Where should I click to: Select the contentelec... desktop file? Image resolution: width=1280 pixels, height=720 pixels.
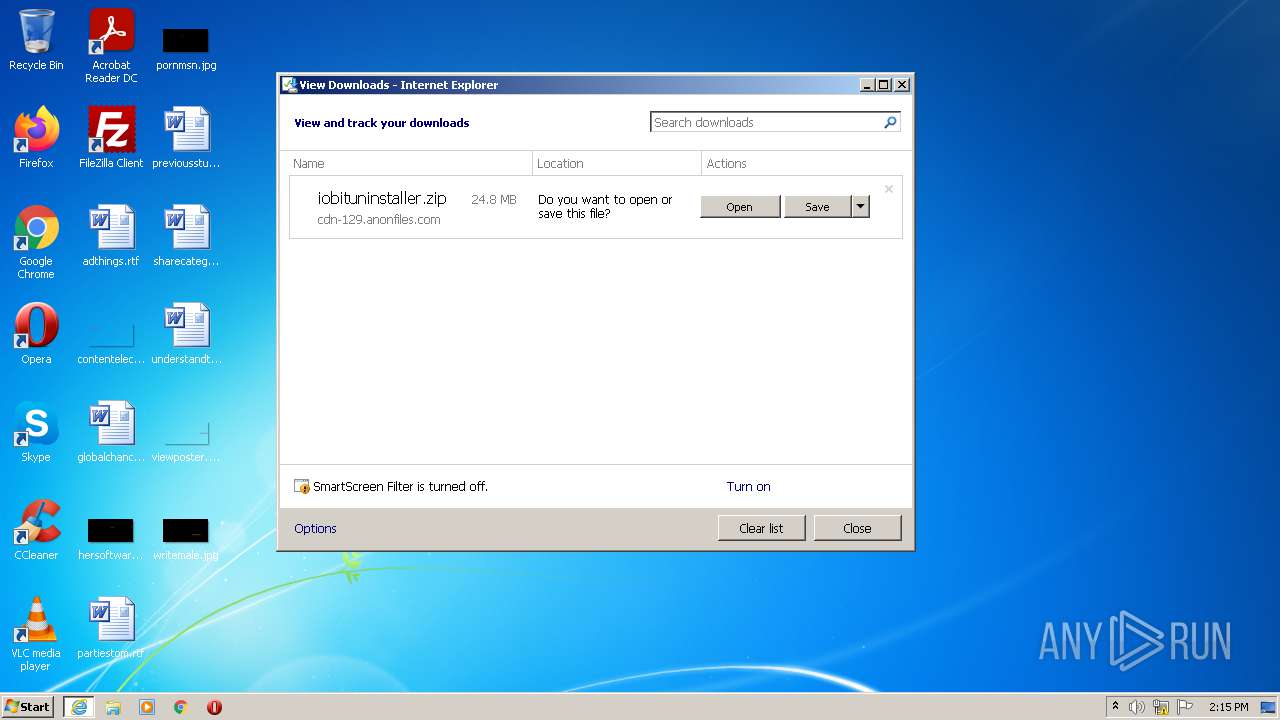(111, 340)
